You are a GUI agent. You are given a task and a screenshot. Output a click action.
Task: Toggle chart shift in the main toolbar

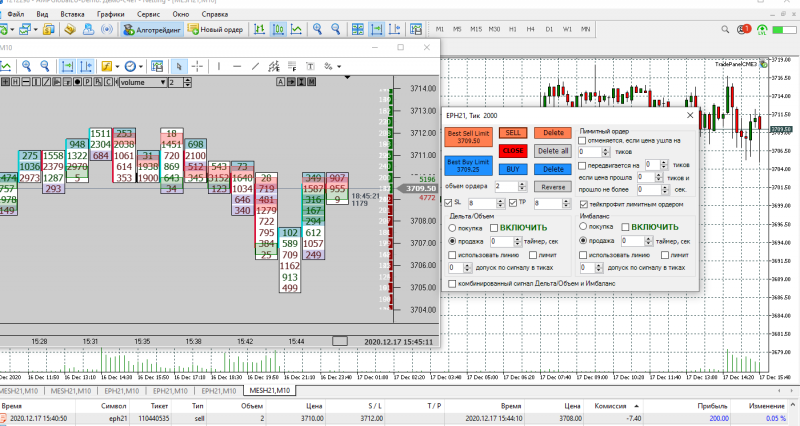(x=394, y=30)
